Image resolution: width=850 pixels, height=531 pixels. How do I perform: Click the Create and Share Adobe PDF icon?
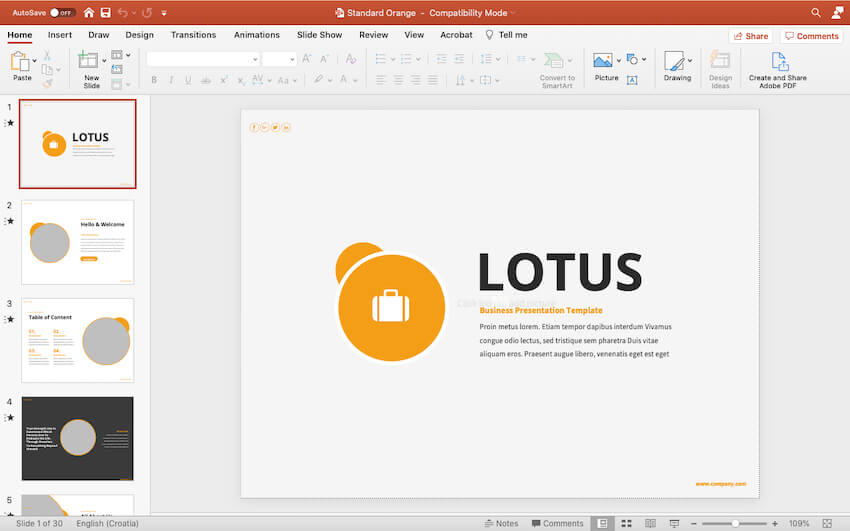[x=780, y=62]
